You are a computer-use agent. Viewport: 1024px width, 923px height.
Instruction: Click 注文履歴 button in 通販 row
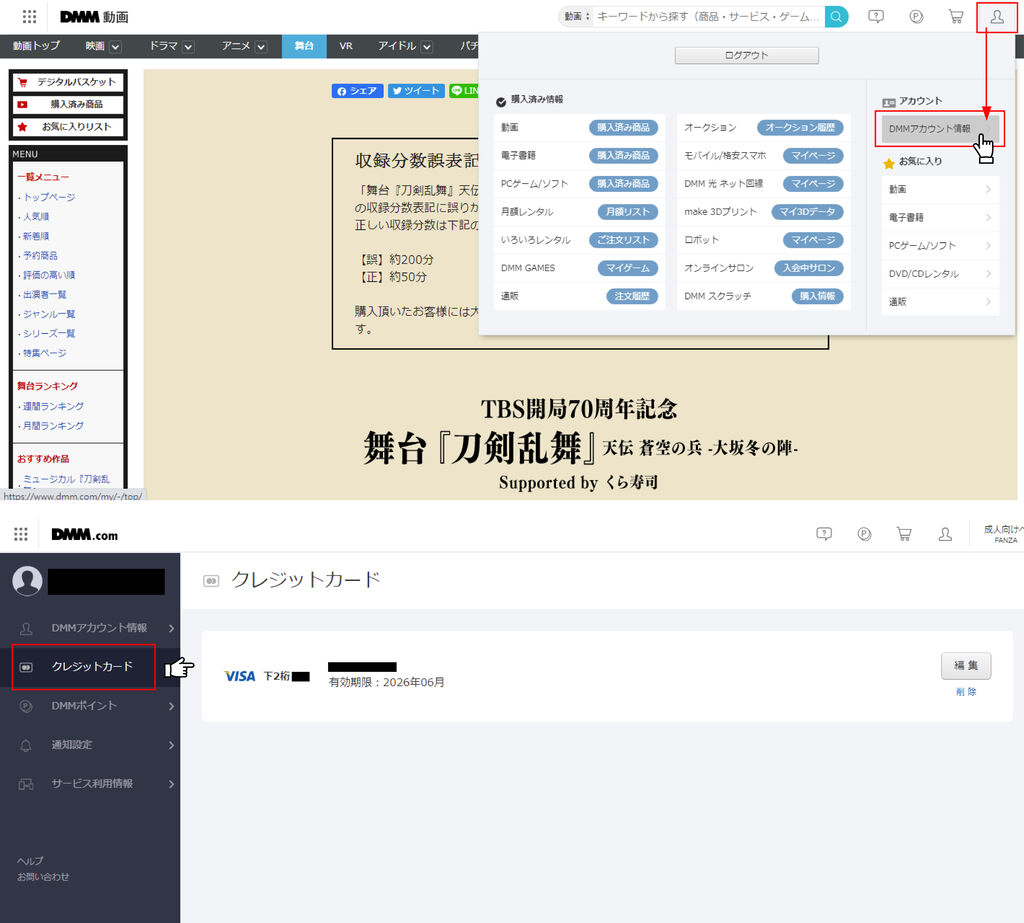coord(632,296)
